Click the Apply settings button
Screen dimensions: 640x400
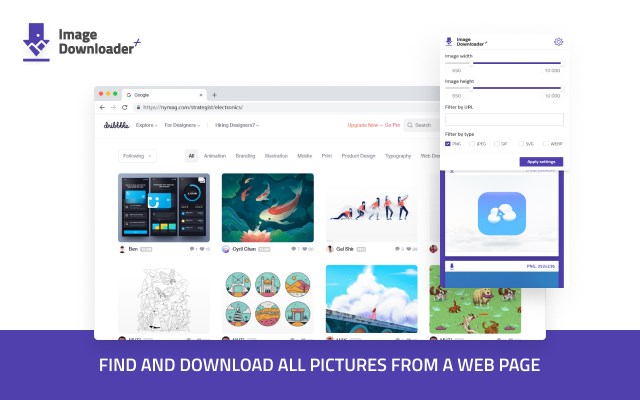click(x=541, y=162)
